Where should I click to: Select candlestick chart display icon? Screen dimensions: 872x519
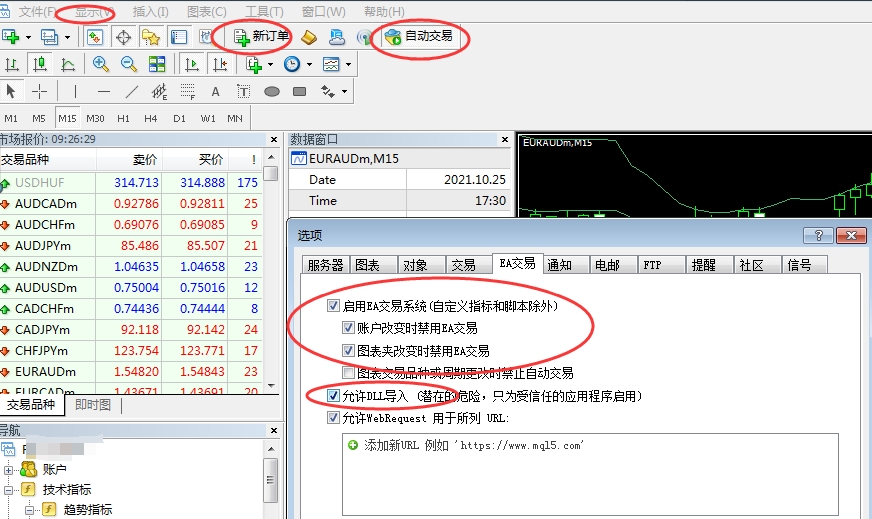[39, 65]
